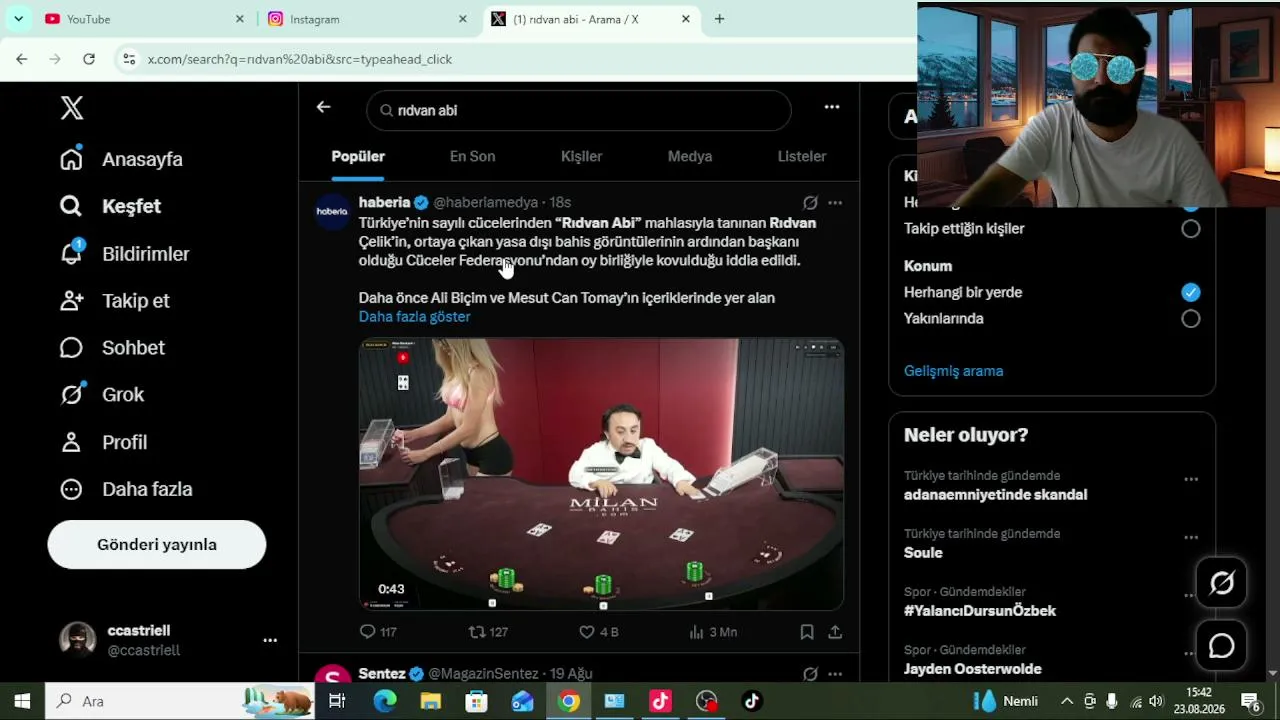Bookmark the haberia post
Image resolution: width=1280 pixels, height=720 pixels.
pos(807,632)
